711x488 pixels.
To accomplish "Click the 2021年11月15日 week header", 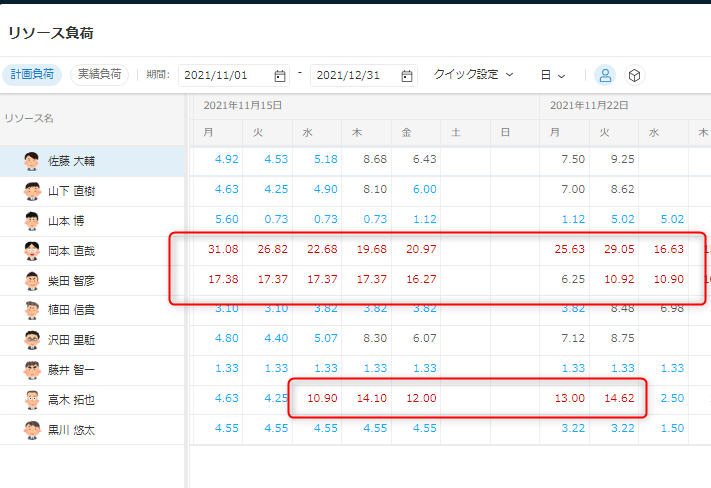I will 243,105.
